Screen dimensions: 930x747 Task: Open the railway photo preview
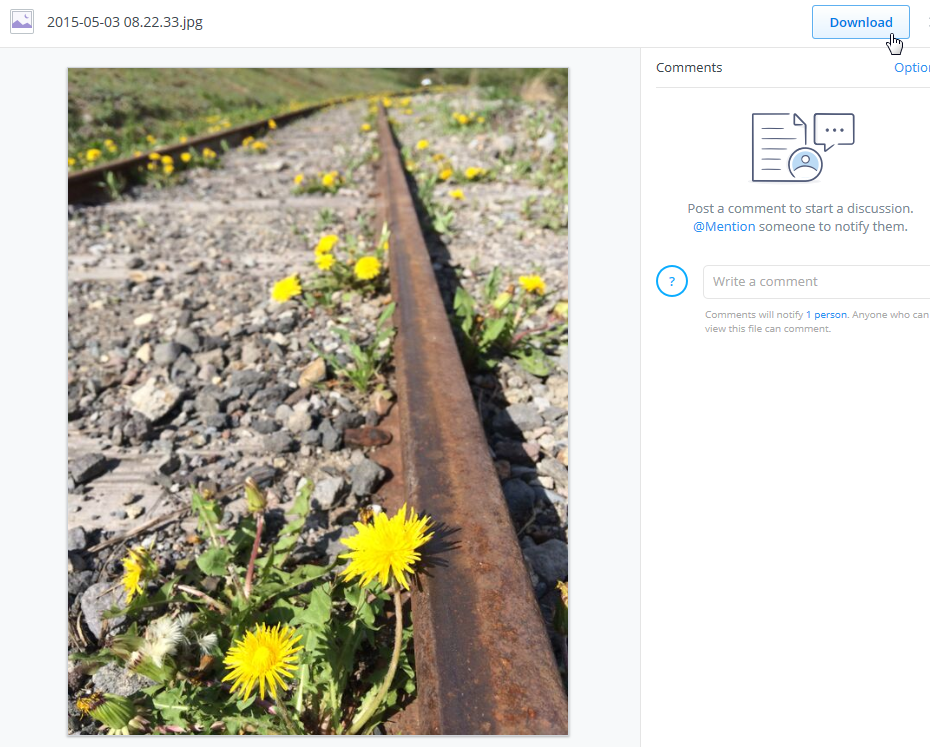pyautogui.click(x=317, y=400)
